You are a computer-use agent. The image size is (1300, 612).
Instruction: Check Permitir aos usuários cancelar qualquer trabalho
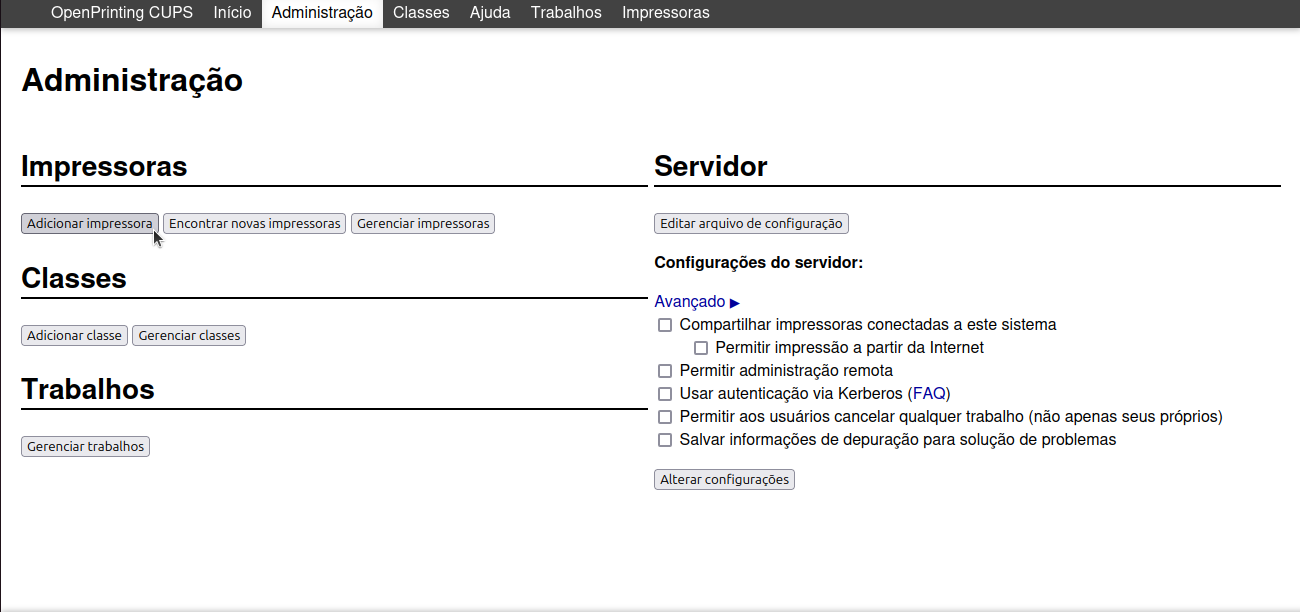coord(665,417)
